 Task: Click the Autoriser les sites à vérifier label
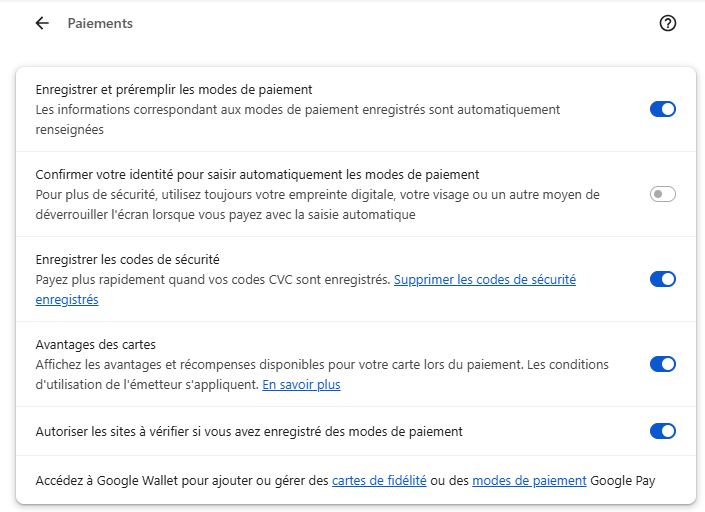click(x=249, y=432)
